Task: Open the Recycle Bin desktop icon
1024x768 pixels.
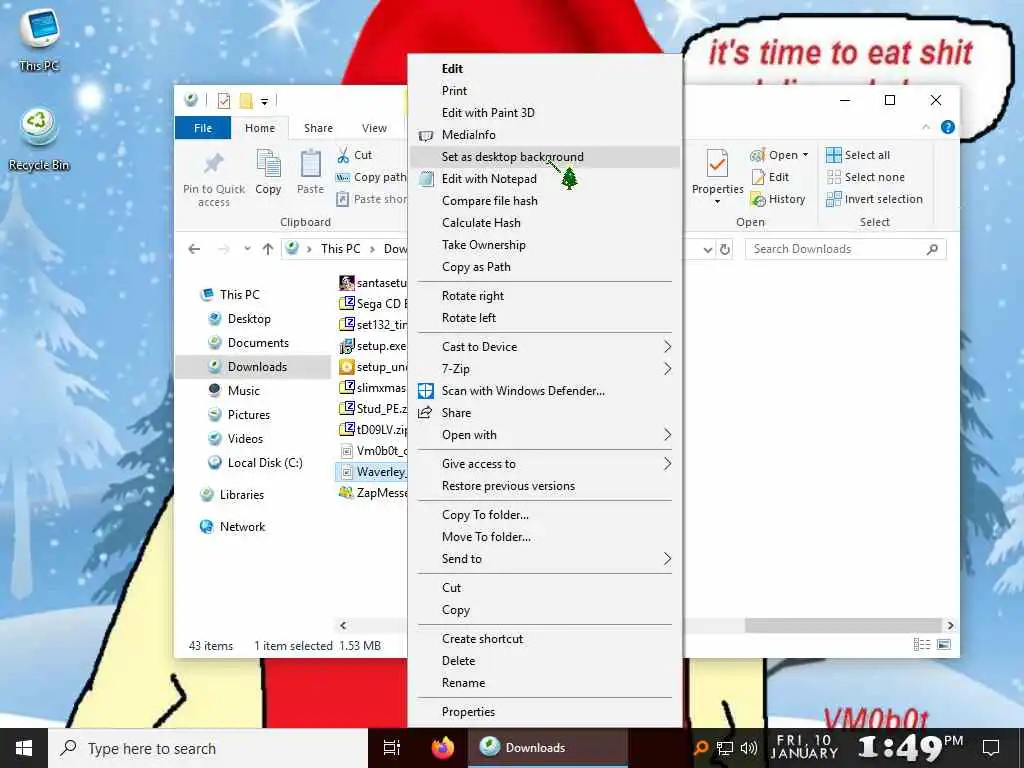Action: [x=39, y=138]
